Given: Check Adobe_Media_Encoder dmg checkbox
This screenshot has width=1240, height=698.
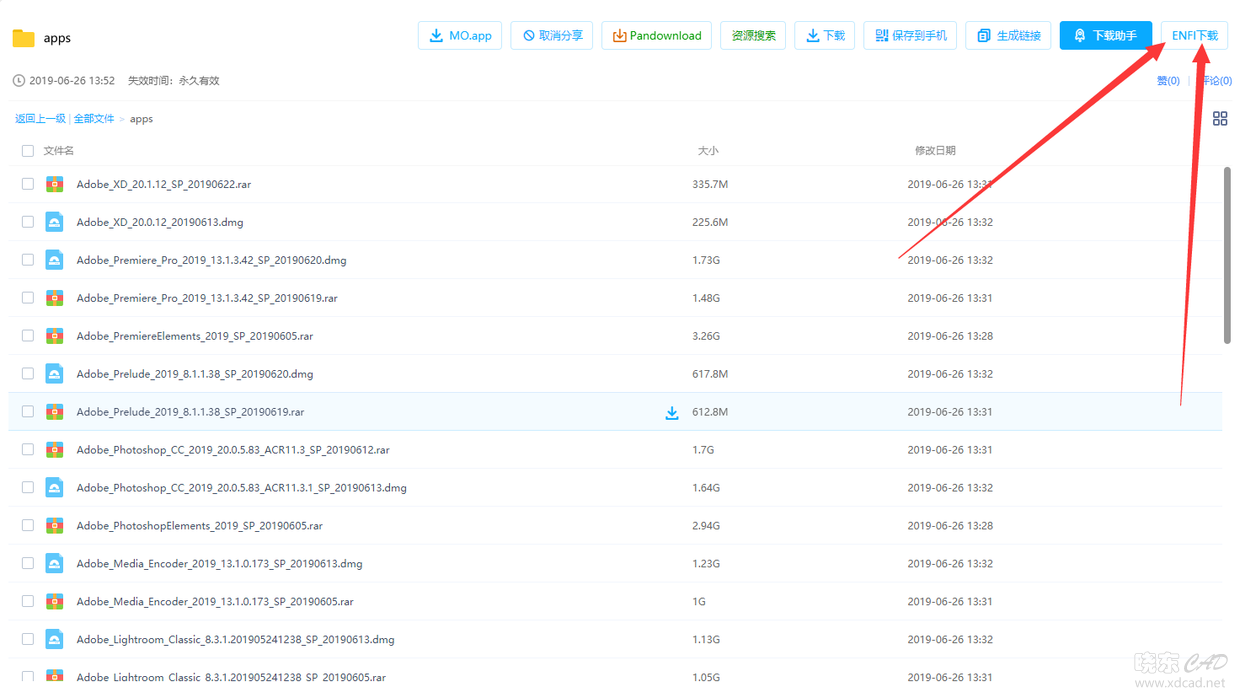Looking at the screenshot, I should coord(28,564).
